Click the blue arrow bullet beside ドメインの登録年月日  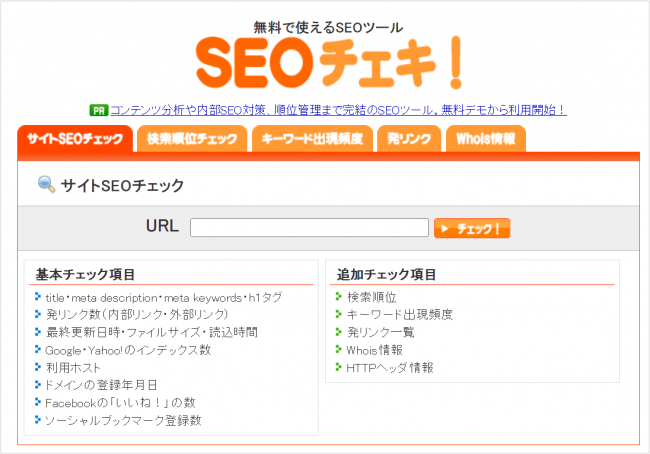pos(37,384)
